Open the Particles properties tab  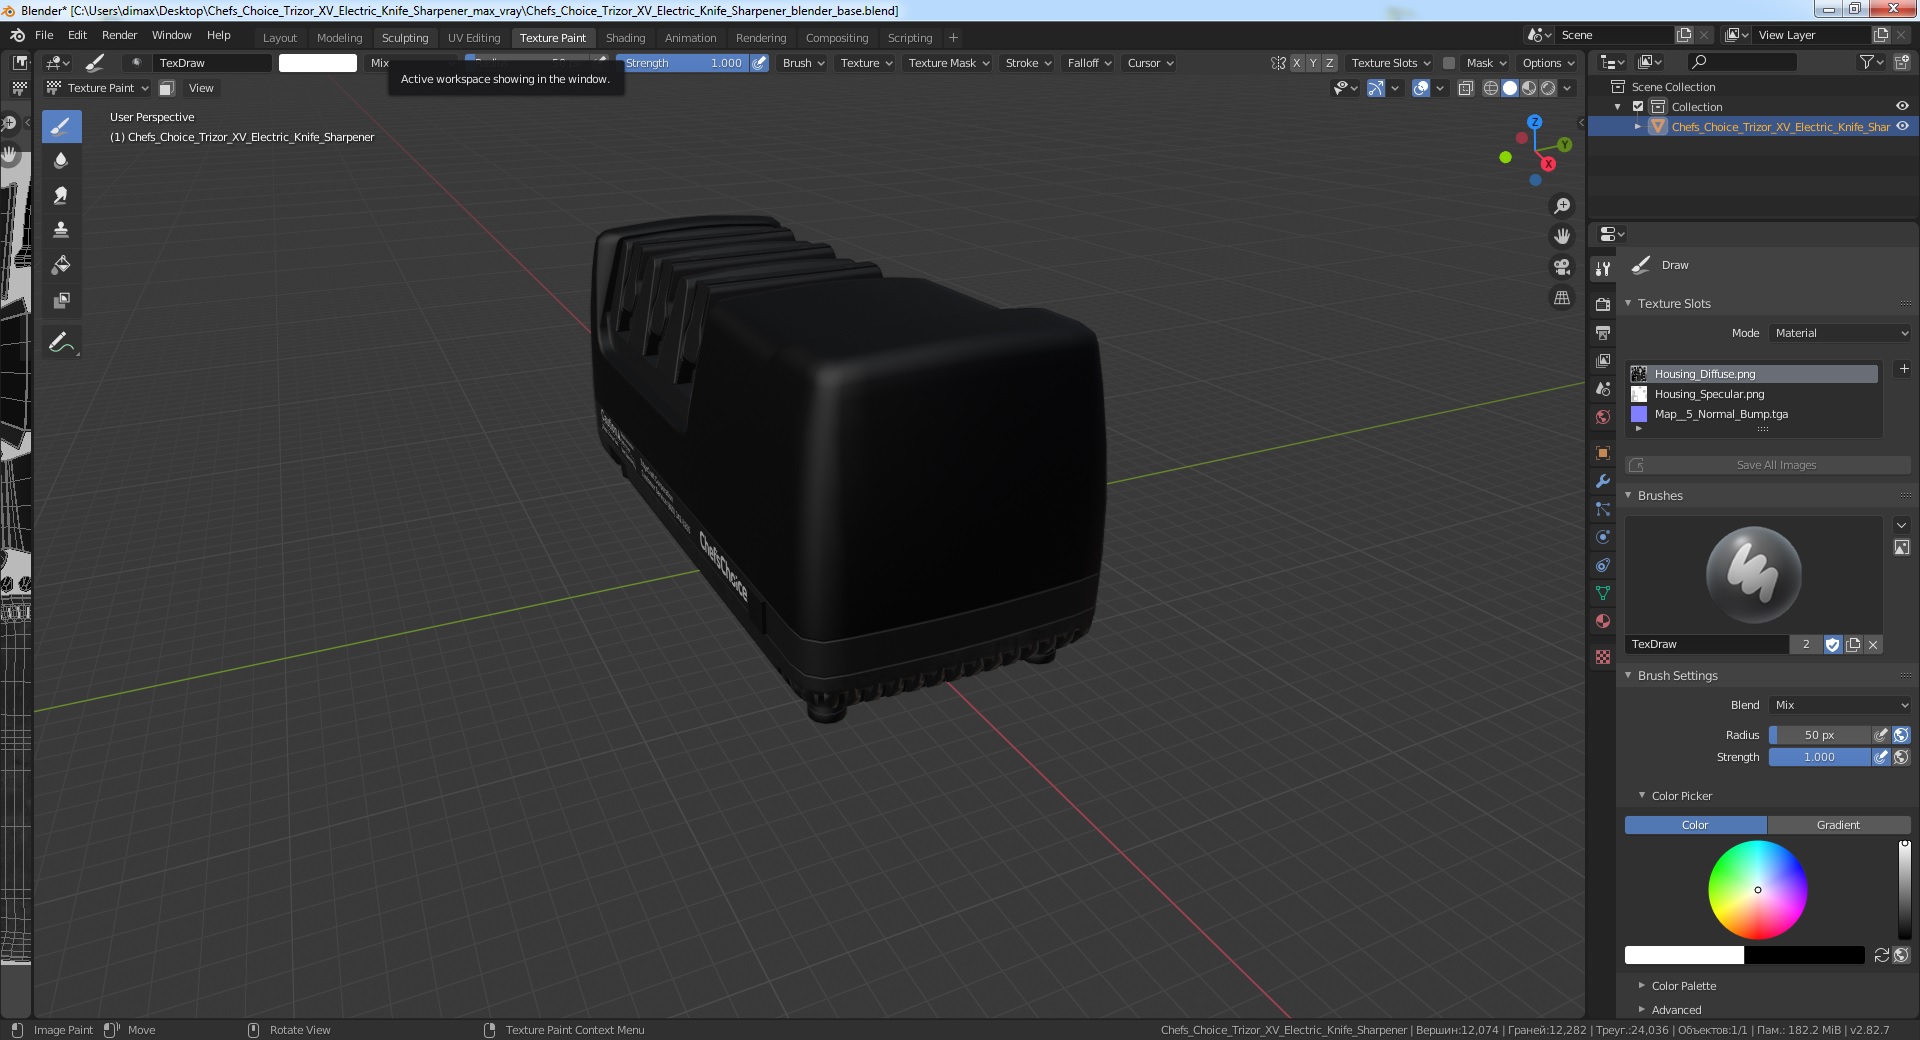[x=1603, y=509]
